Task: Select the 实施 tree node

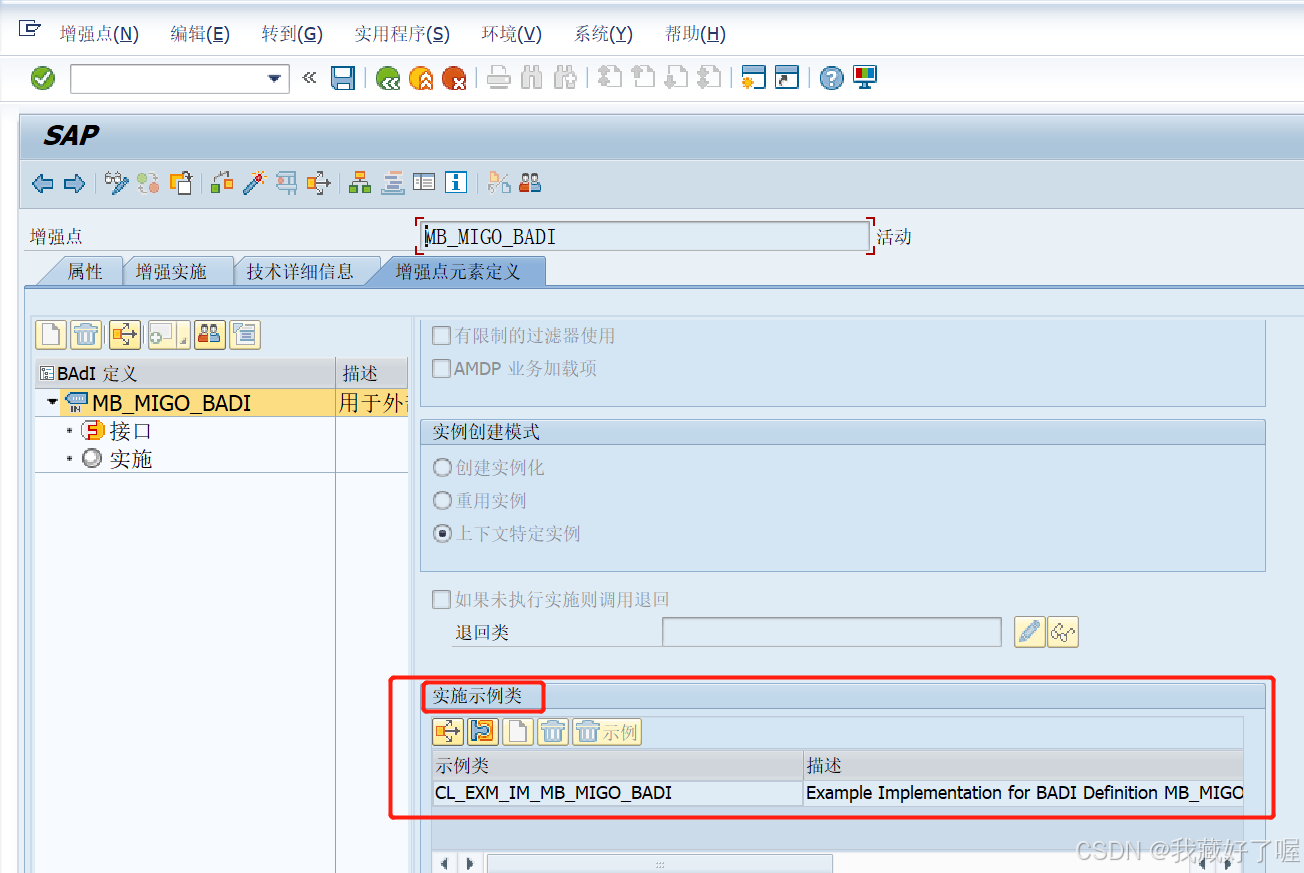Action: pyautogui.click(x=131, y=459)
